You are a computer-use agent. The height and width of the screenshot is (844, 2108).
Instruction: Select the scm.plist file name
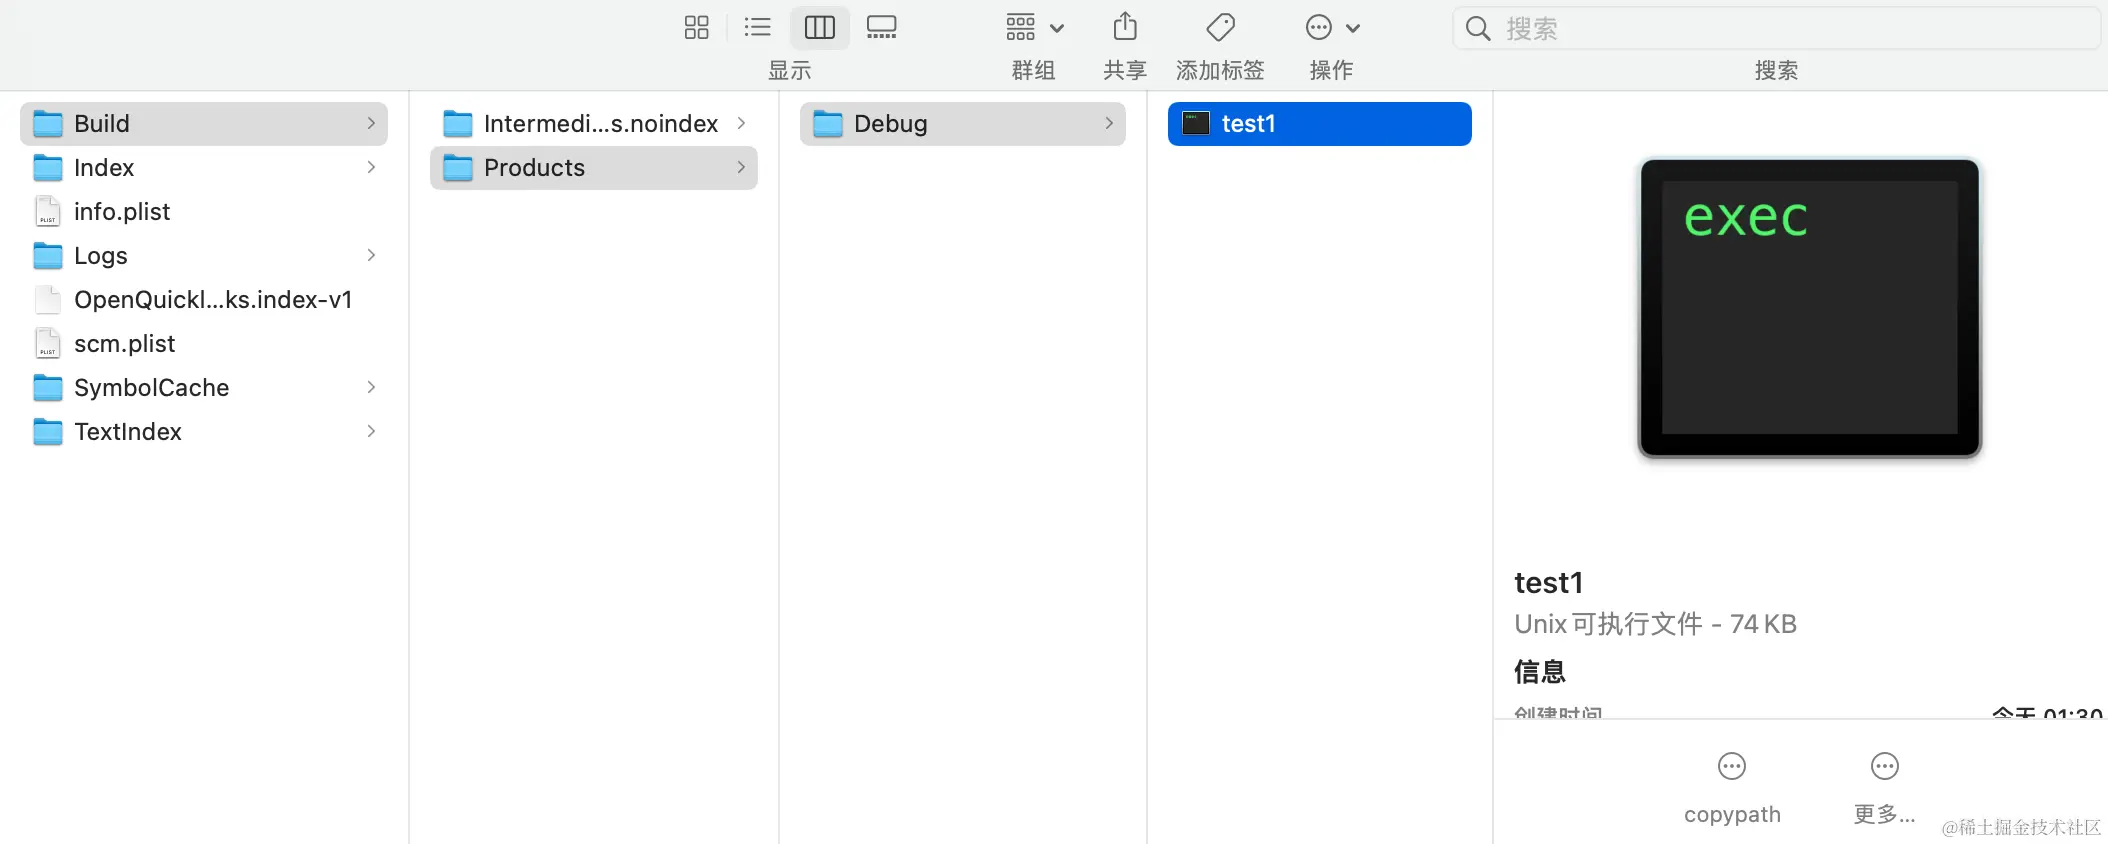click(125, 344)
